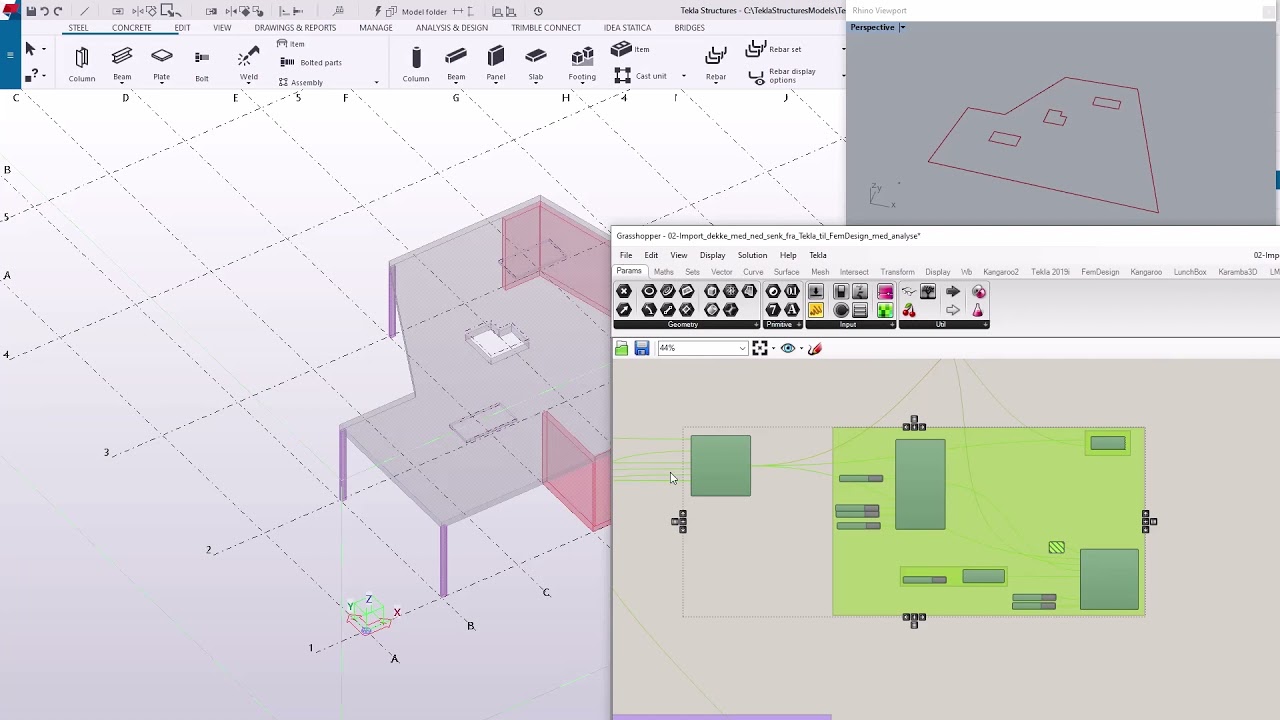This screenshot has width=1280, height=720.
Task: Click the steel Item button
Action: (291, 44)
